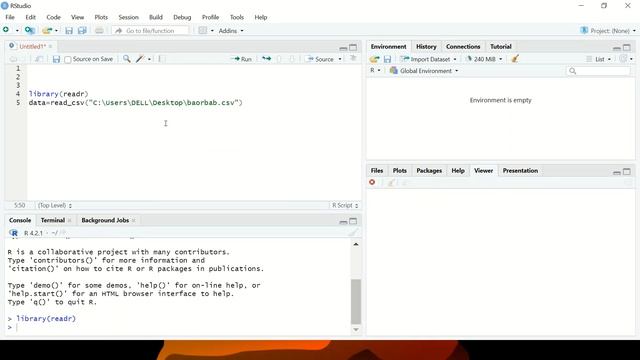Expand the Source options dropdown arrow

tap(340, 59)
